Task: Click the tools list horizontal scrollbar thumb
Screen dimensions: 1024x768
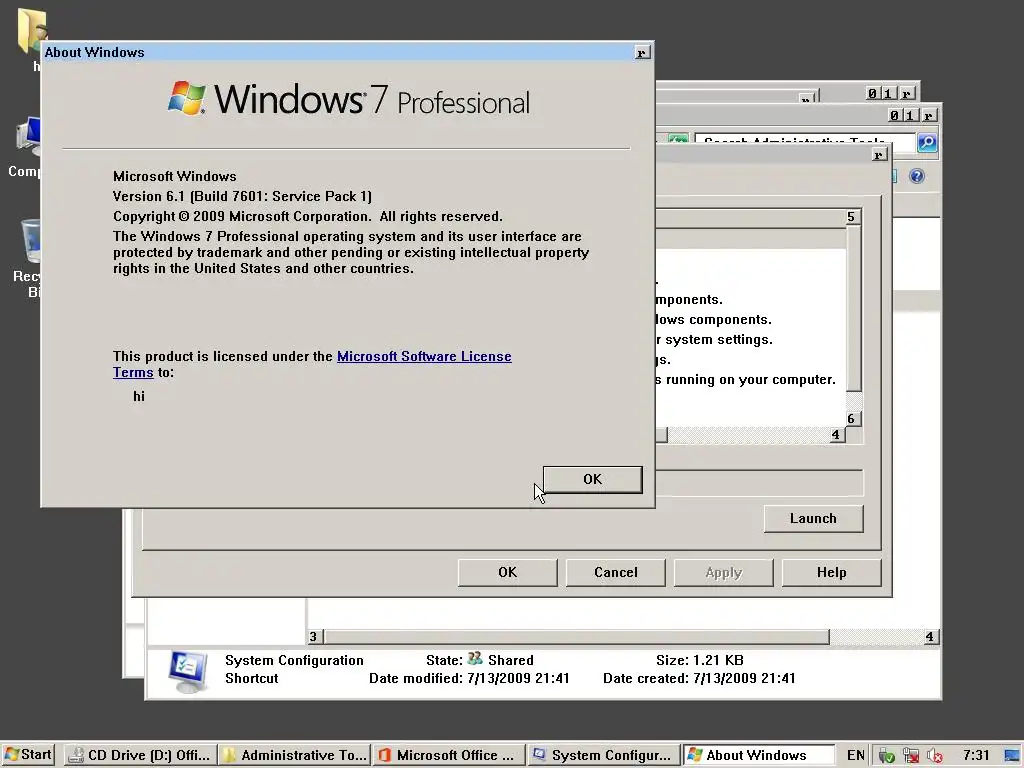Action: [661, 435]
